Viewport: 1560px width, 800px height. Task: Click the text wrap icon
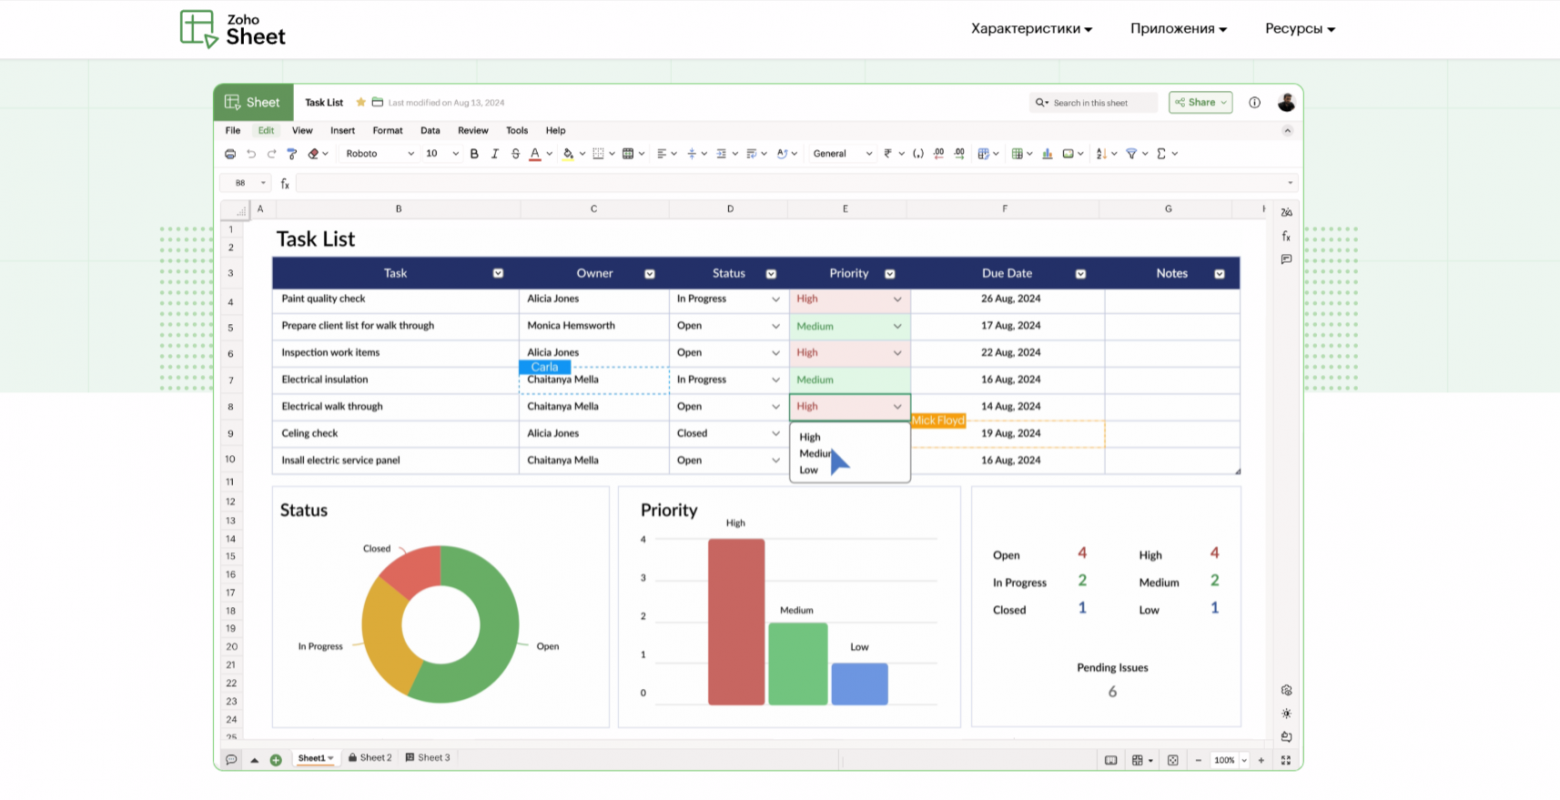pos(752,154)
